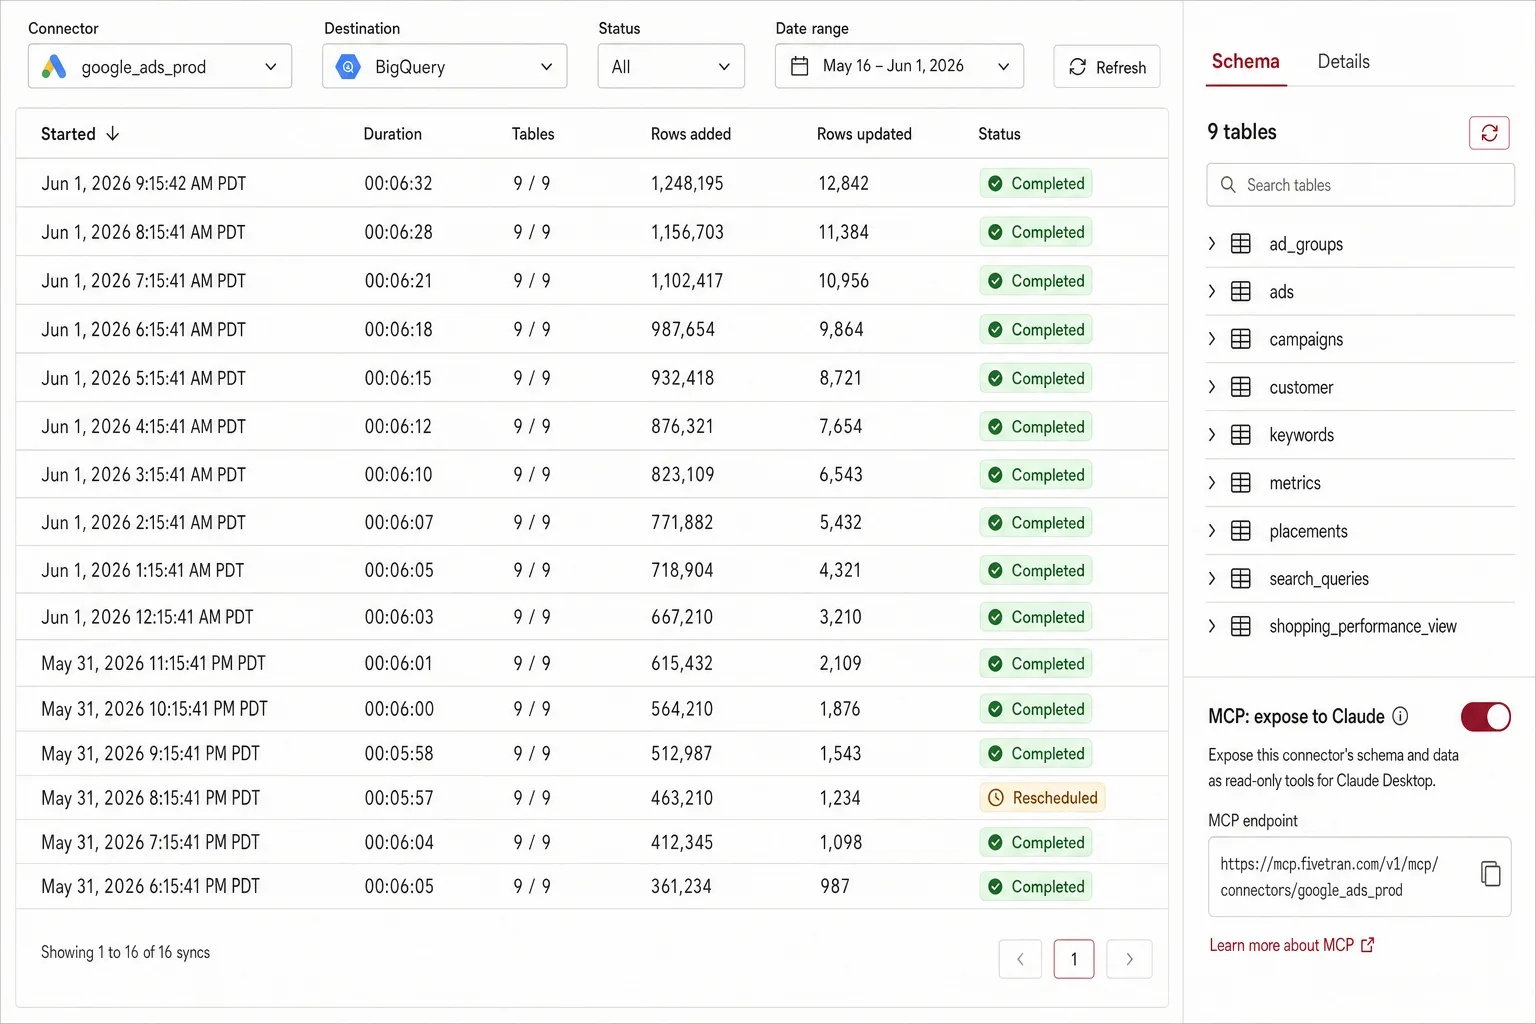Expand the ad_groups table chevron
The image size is (1536, 1024).
[x=1212, y=244]
